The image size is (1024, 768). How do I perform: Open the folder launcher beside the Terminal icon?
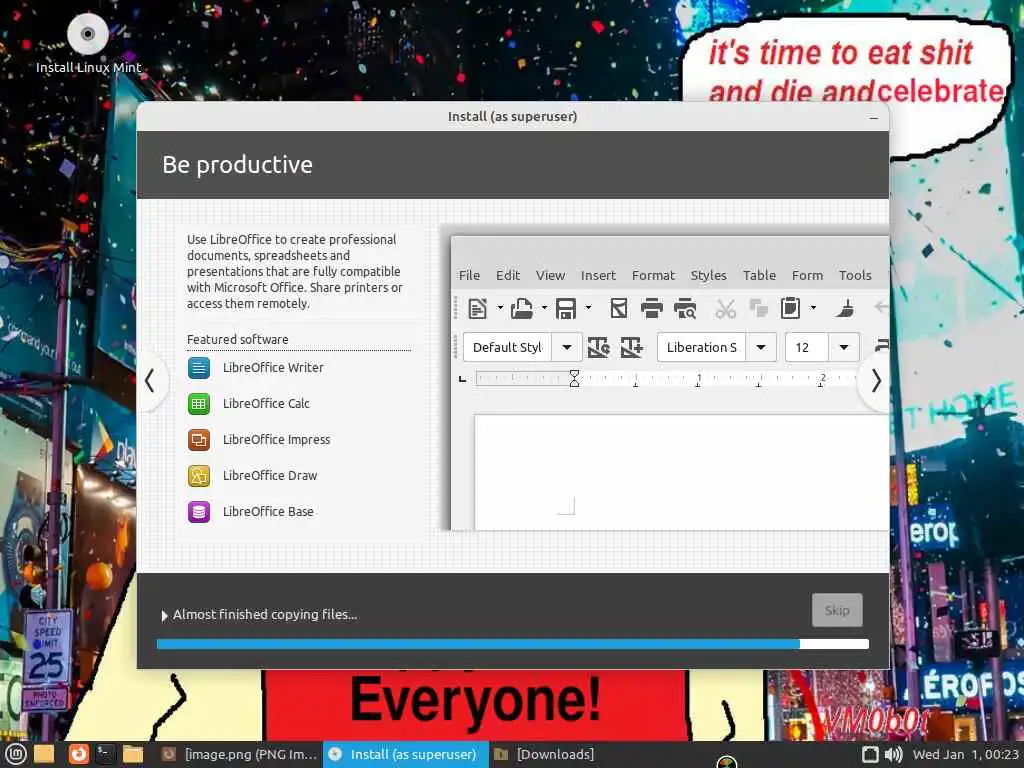pyautogui.click(x=133, y=754)
